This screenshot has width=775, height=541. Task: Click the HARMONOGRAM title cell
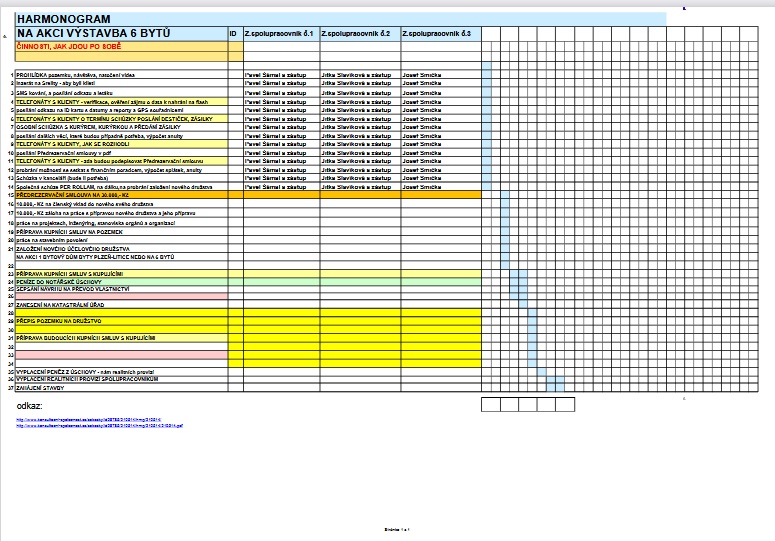coord(341,19)
